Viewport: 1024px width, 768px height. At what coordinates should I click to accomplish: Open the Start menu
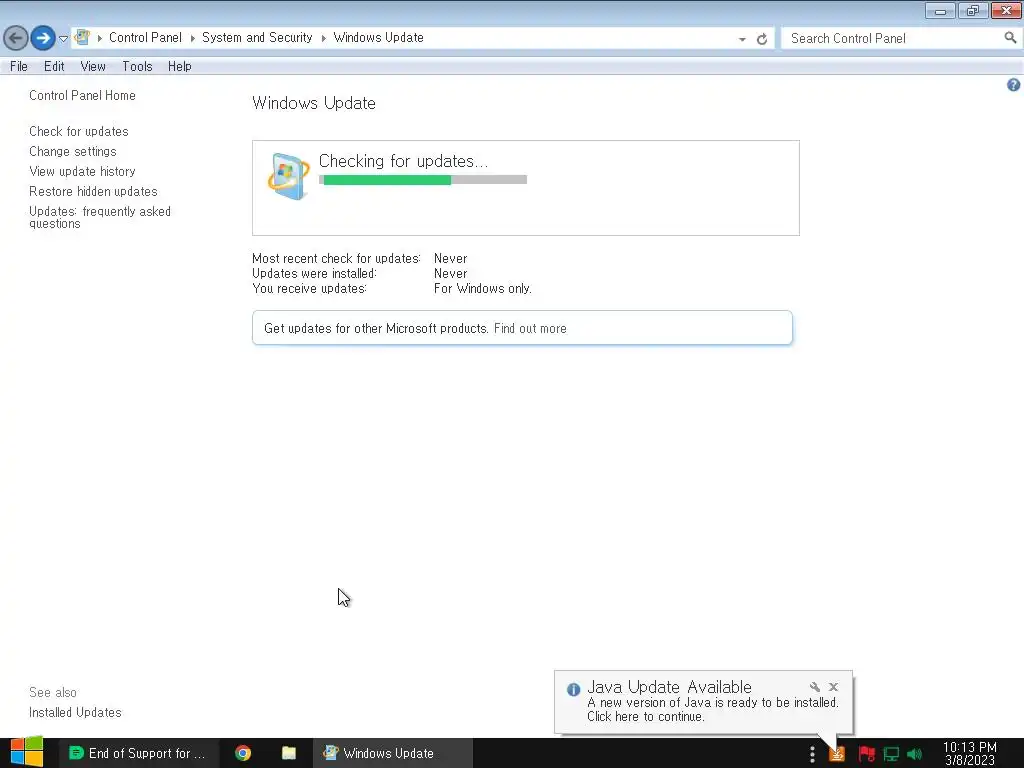coord(26,752)
